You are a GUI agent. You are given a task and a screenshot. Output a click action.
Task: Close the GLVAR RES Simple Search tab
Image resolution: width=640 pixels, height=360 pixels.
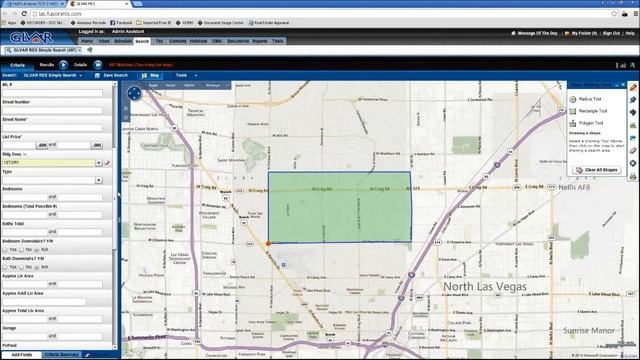pos(79,50)
